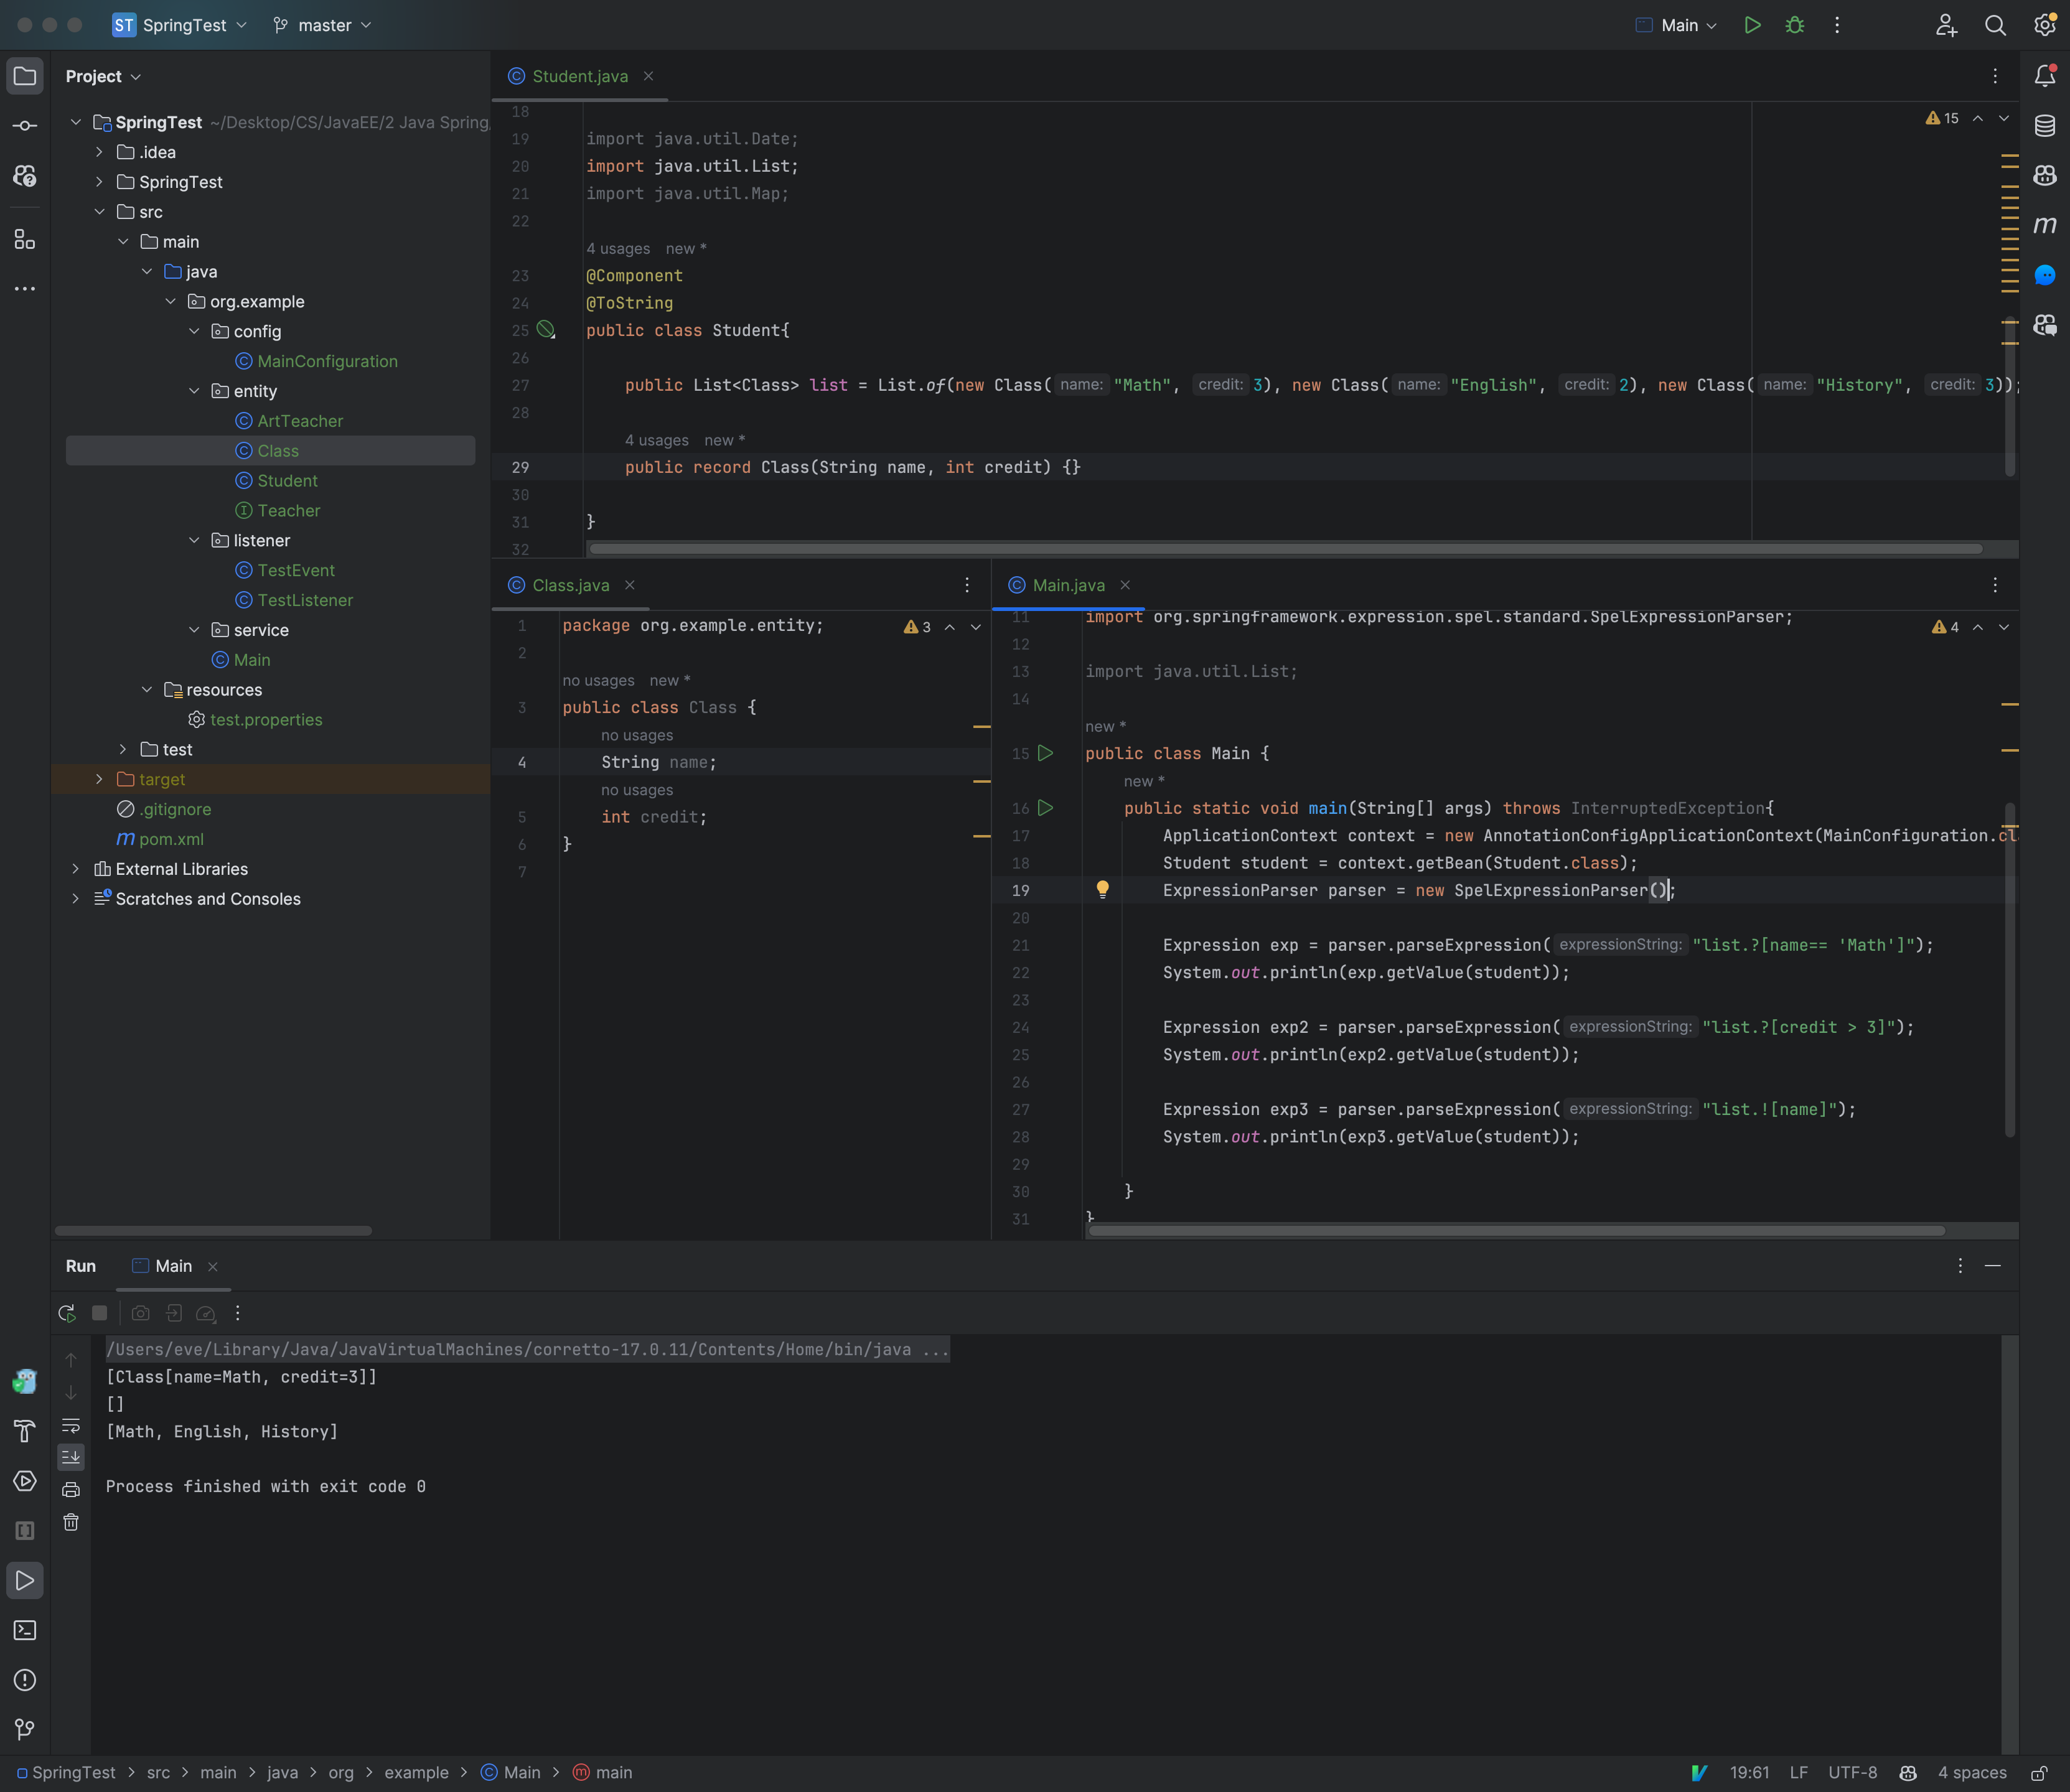Click LF line separator in status bar

pos(1798,1772)
